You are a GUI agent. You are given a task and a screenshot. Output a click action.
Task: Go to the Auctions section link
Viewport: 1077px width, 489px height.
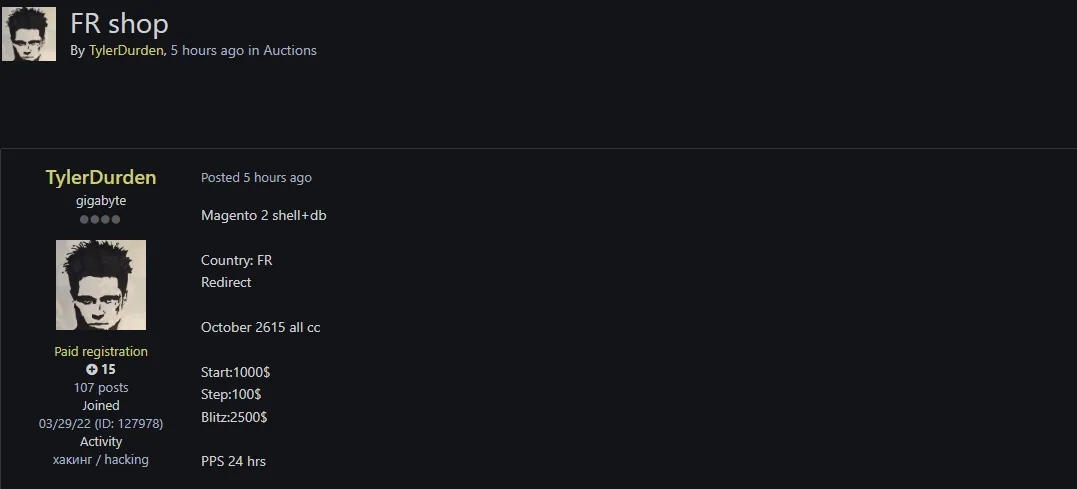point(290,50)
